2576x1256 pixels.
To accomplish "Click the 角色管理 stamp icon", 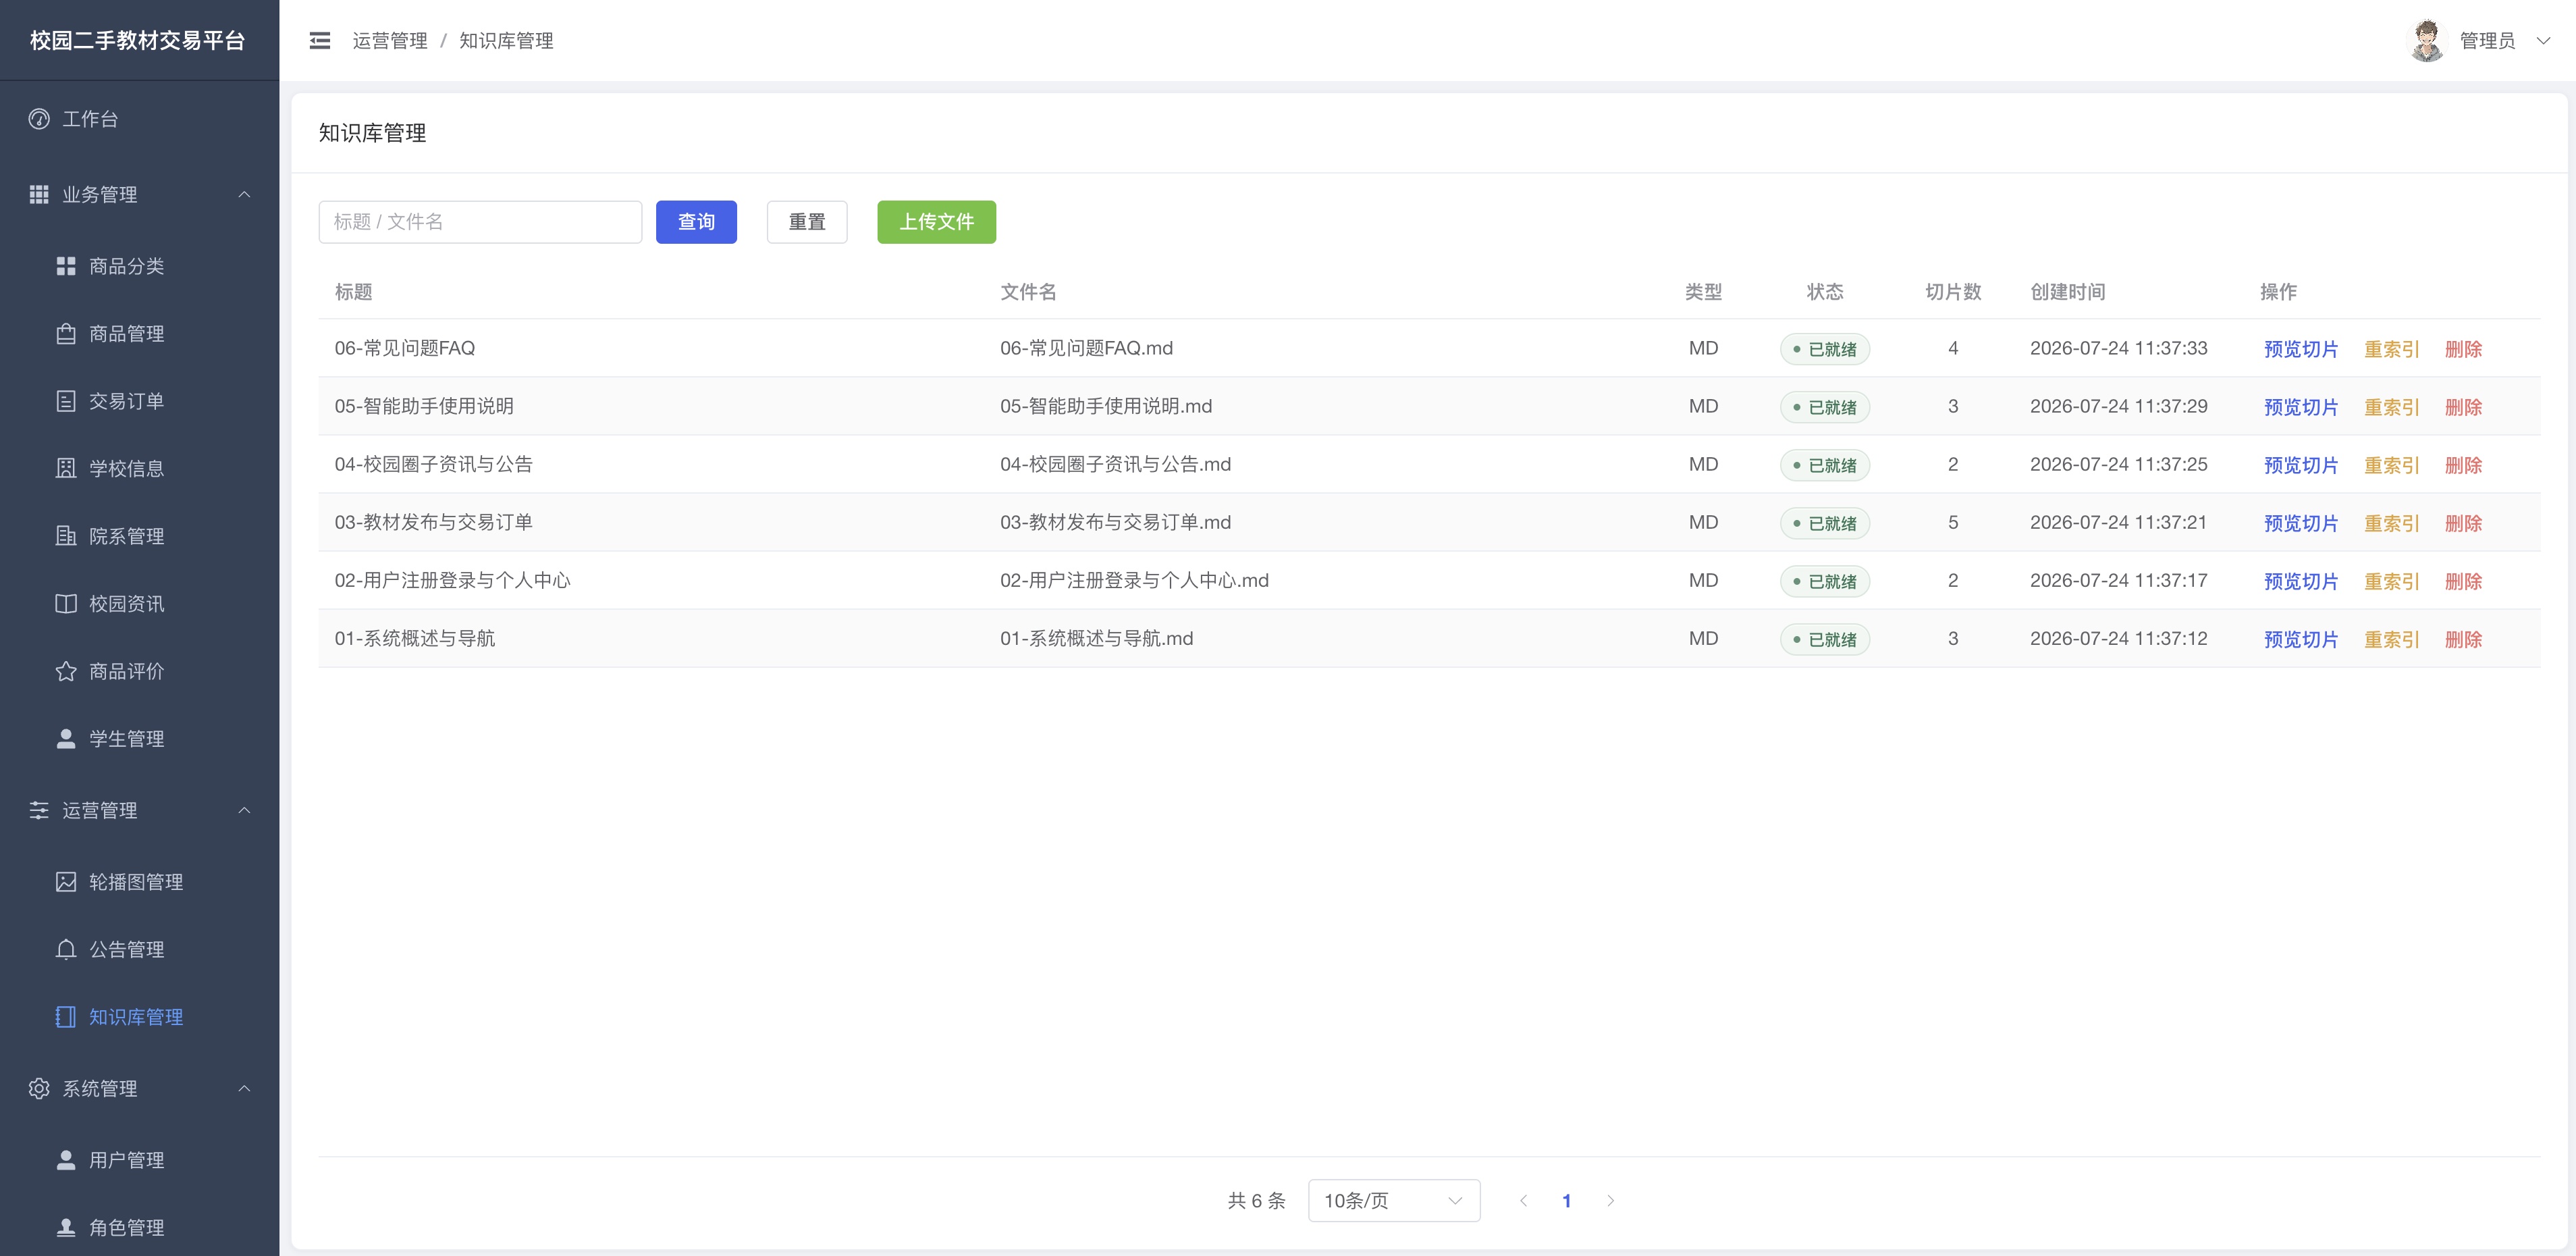I will click(66, 1227).
